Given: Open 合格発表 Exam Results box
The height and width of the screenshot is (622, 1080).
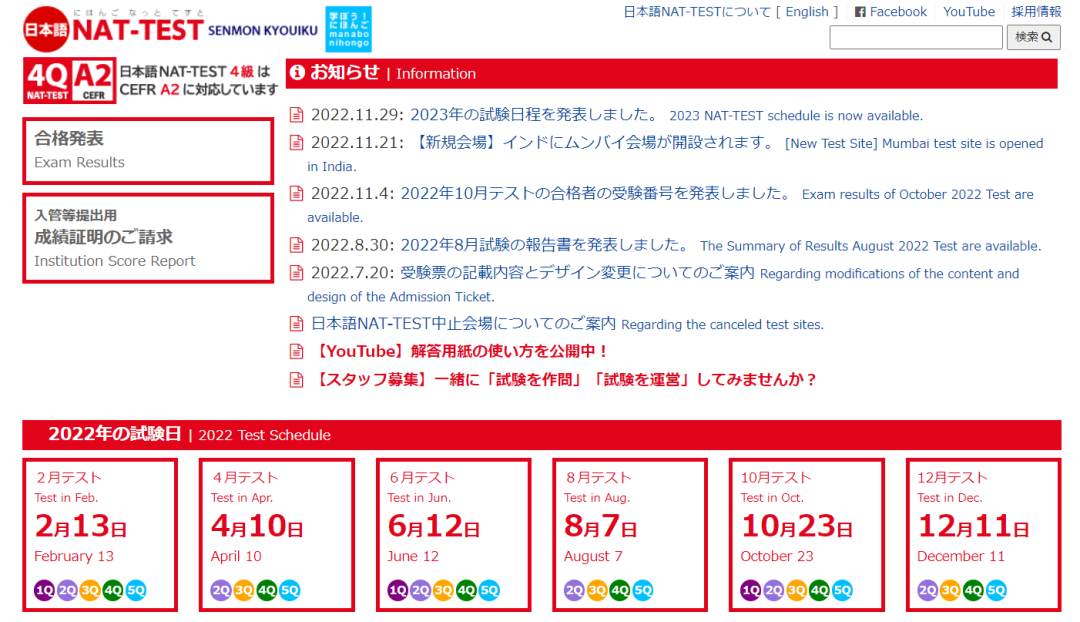Looking at the screenshot, I should point(148,150).
